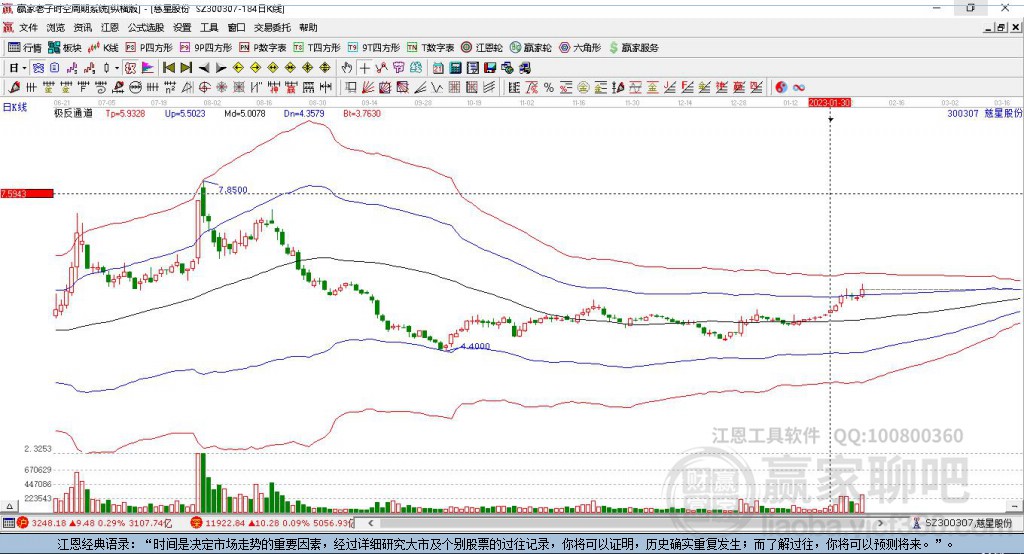Image resolution: width=1024 pixels, height=554 pixels.
Task: Click the 2023-01-30 date marker
Action: click(x=829, y=103)
